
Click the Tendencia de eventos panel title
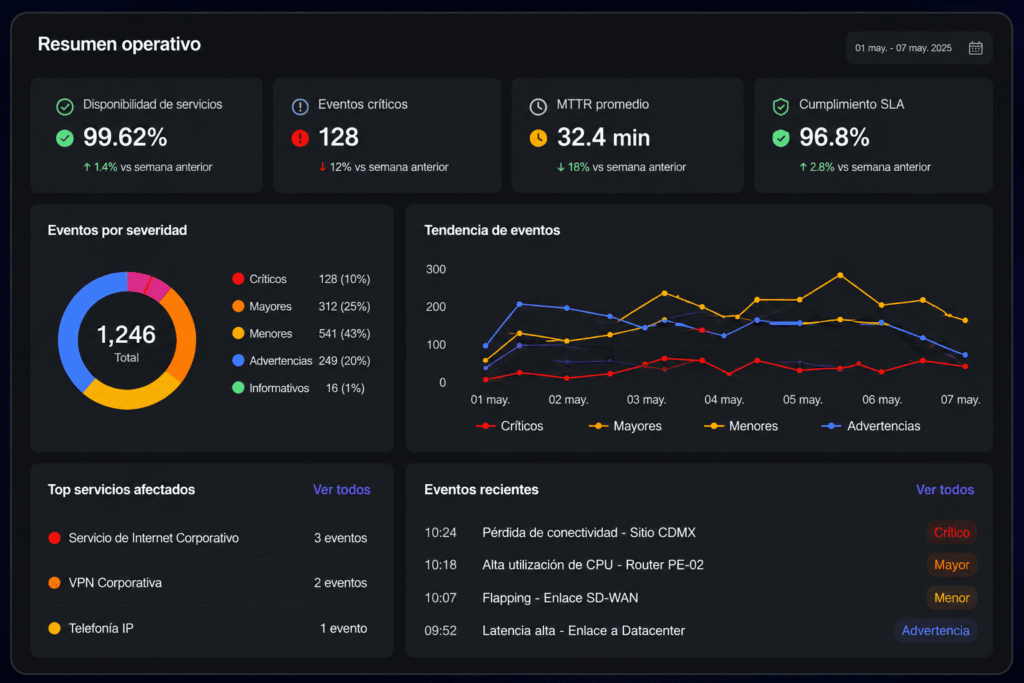pos(492,230)
